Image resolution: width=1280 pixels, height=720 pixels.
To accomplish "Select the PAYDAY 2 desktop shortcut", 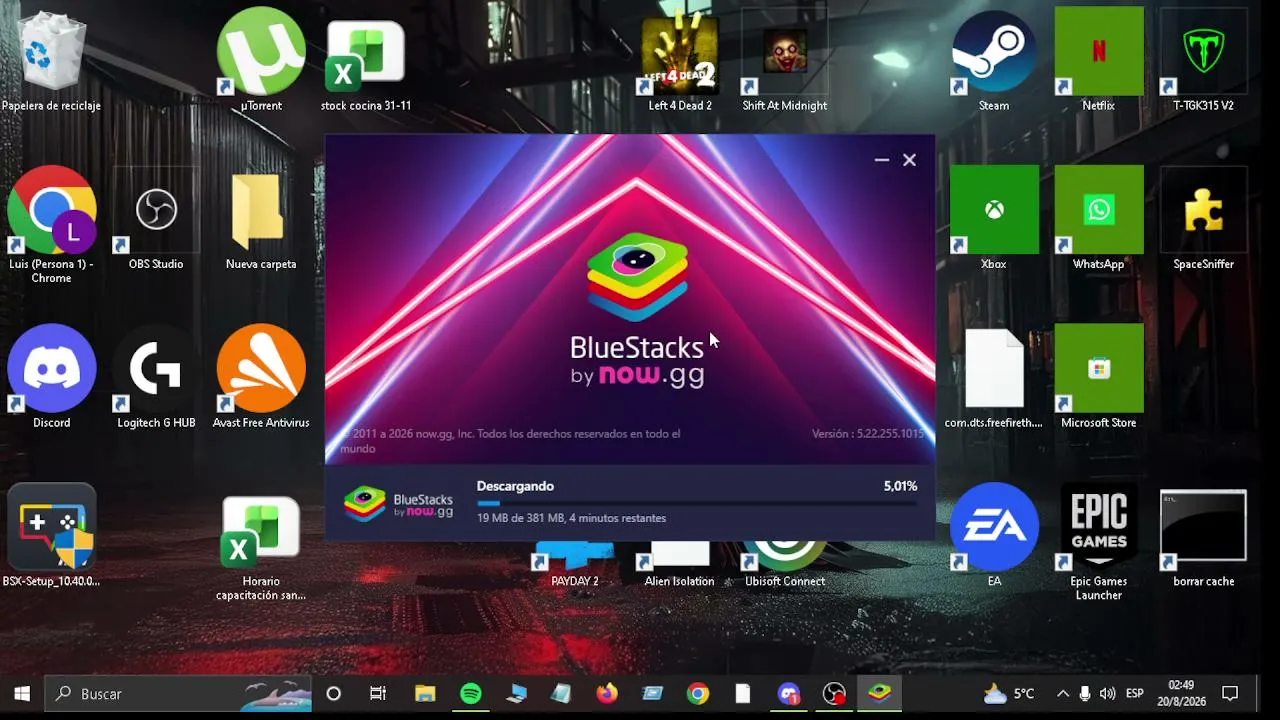I will [575, 566].
